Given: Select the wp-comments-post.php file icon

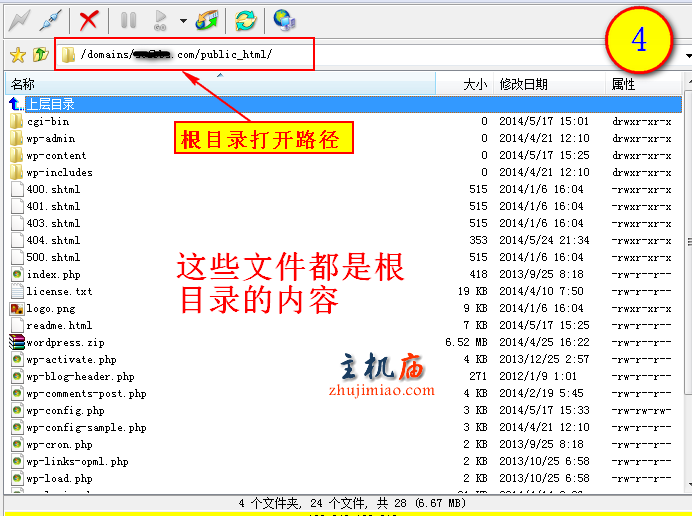Looking at the screenshot, I should 17,393.
